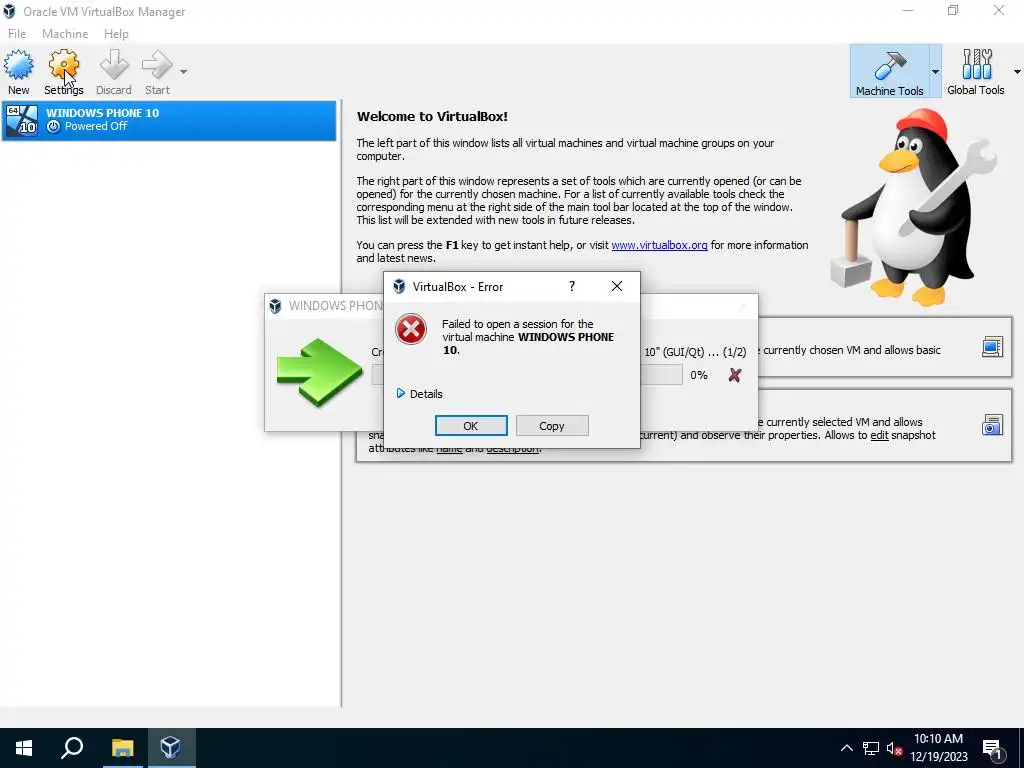Click the VirtualBox taskbar icon
The image size is (1024, 768).
pyautogui.click(x=170, y=748)
